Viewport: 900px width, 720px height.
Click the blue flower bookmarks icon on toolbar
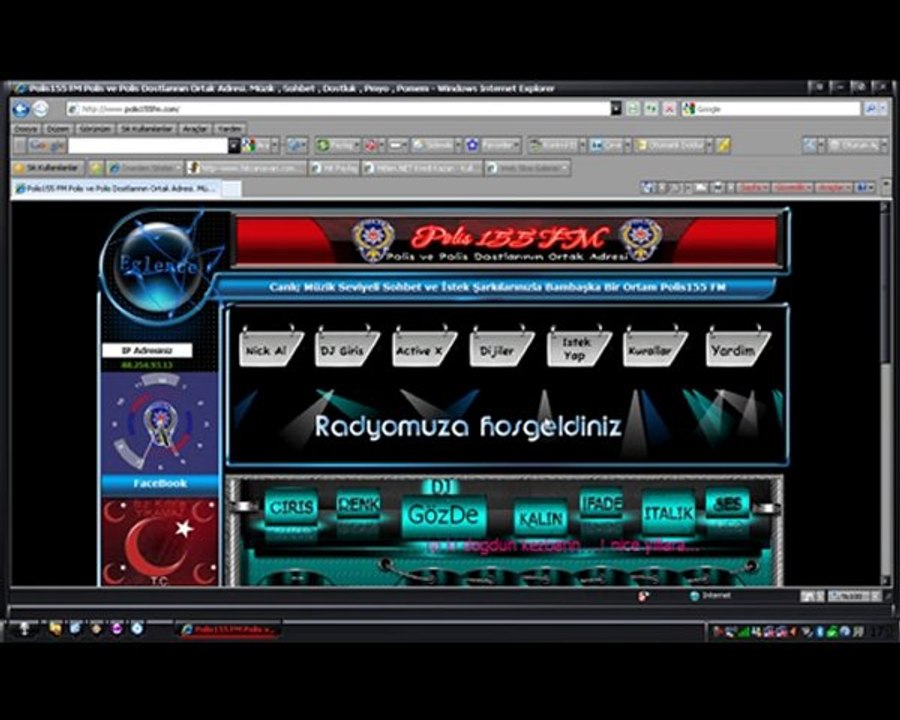tap(472, 145)
